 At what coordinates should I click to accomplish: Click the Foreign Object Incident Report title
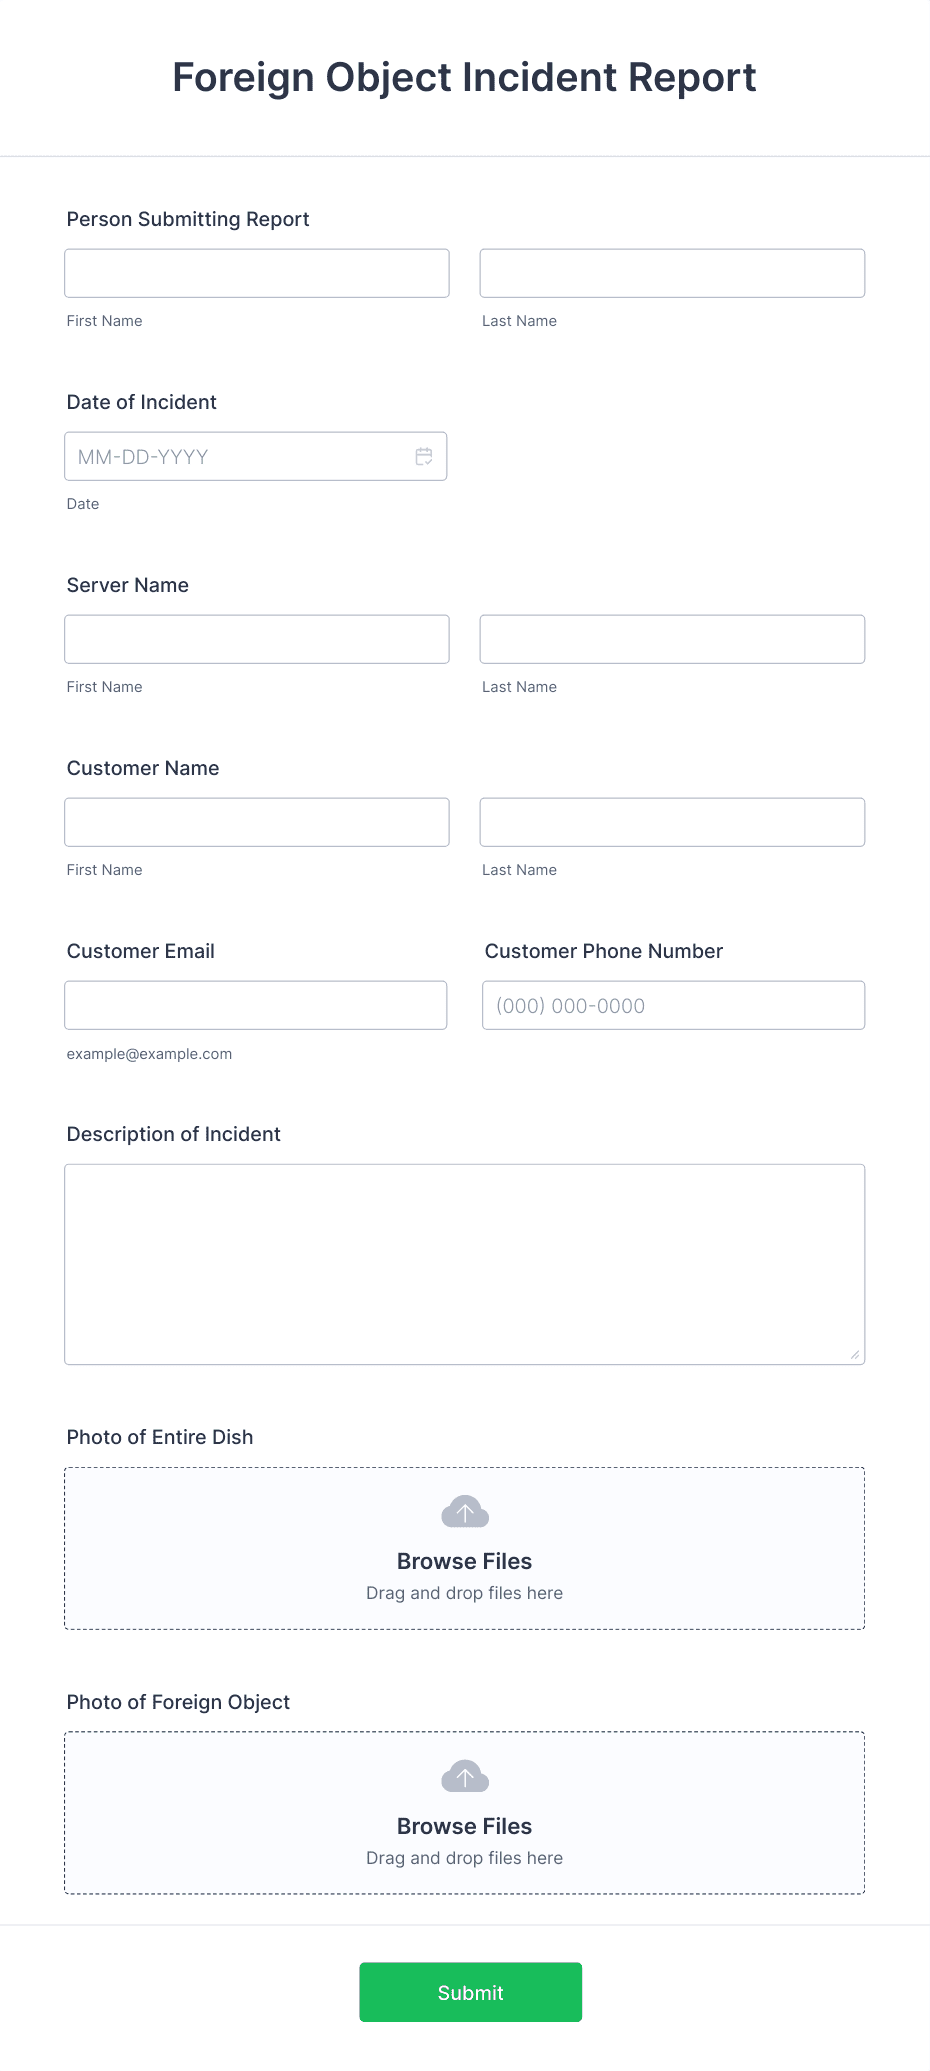464,77
